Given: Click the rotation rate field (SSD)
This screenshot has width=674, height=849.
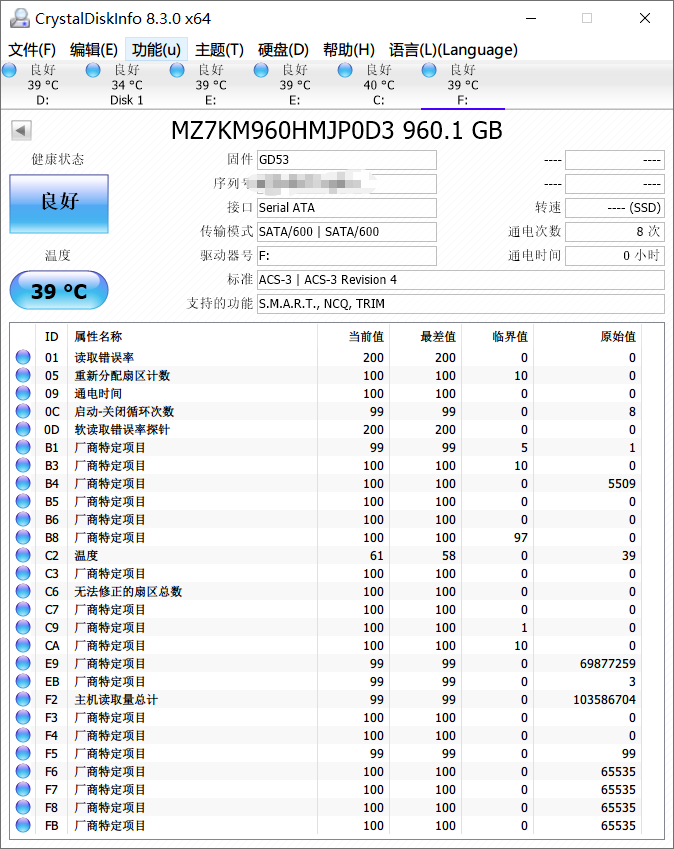Looking at the screenshot, I should [x=614, y=207].
